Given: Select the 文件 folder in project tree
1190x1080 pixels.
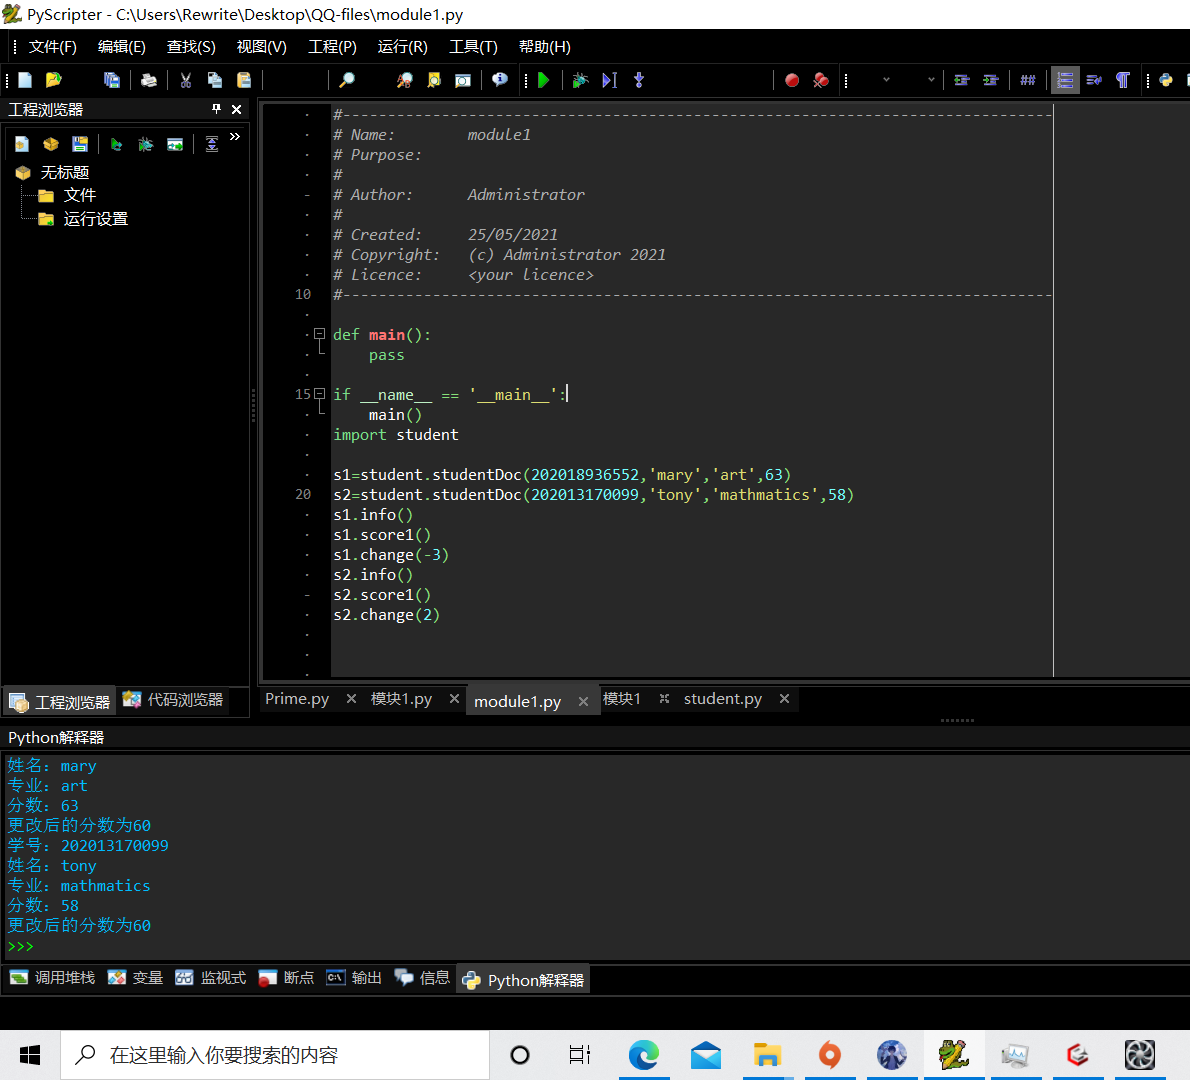Looking at the screenshot, I should point(80,195).
